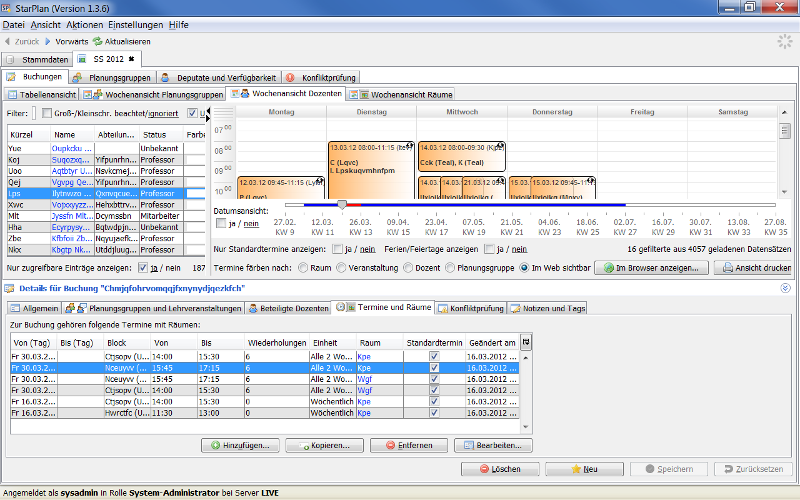Open the Konfliktprüfung tab with red icon
The width and height of the screenshot is (800, 500).
(321, 78)
